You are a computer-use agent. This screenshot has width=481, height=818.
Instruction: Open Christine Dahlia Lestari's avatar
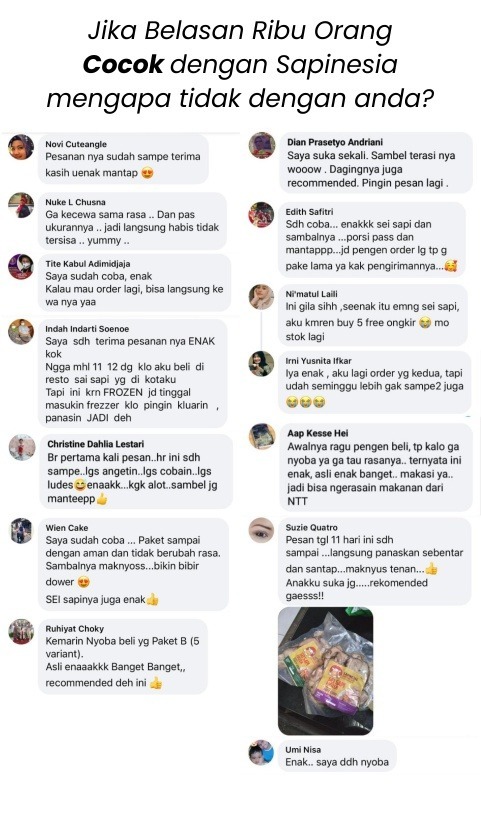(x=22, y=447)
